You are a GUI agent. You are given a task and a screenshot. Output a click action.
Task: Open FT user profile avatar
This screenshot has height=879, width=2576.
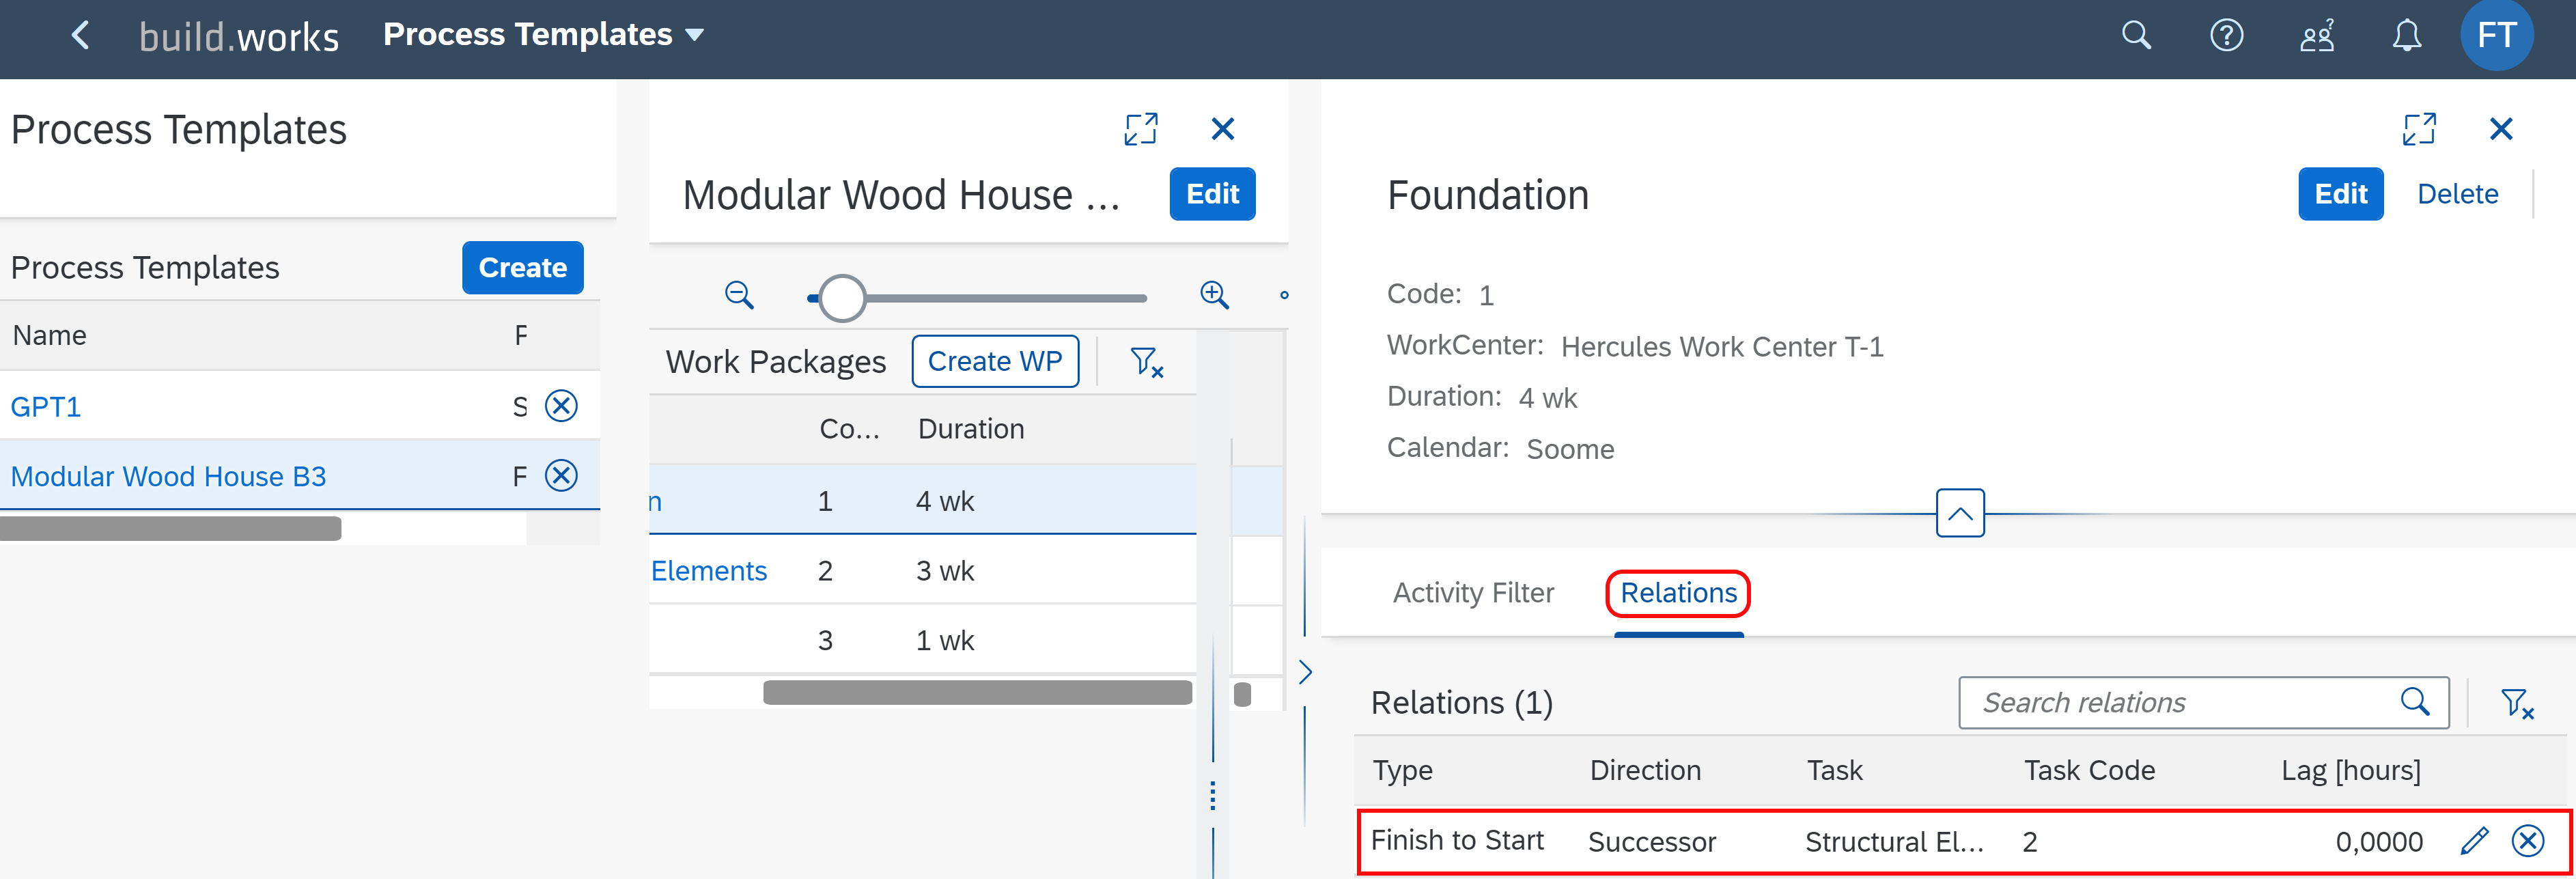click(2496, 35)
